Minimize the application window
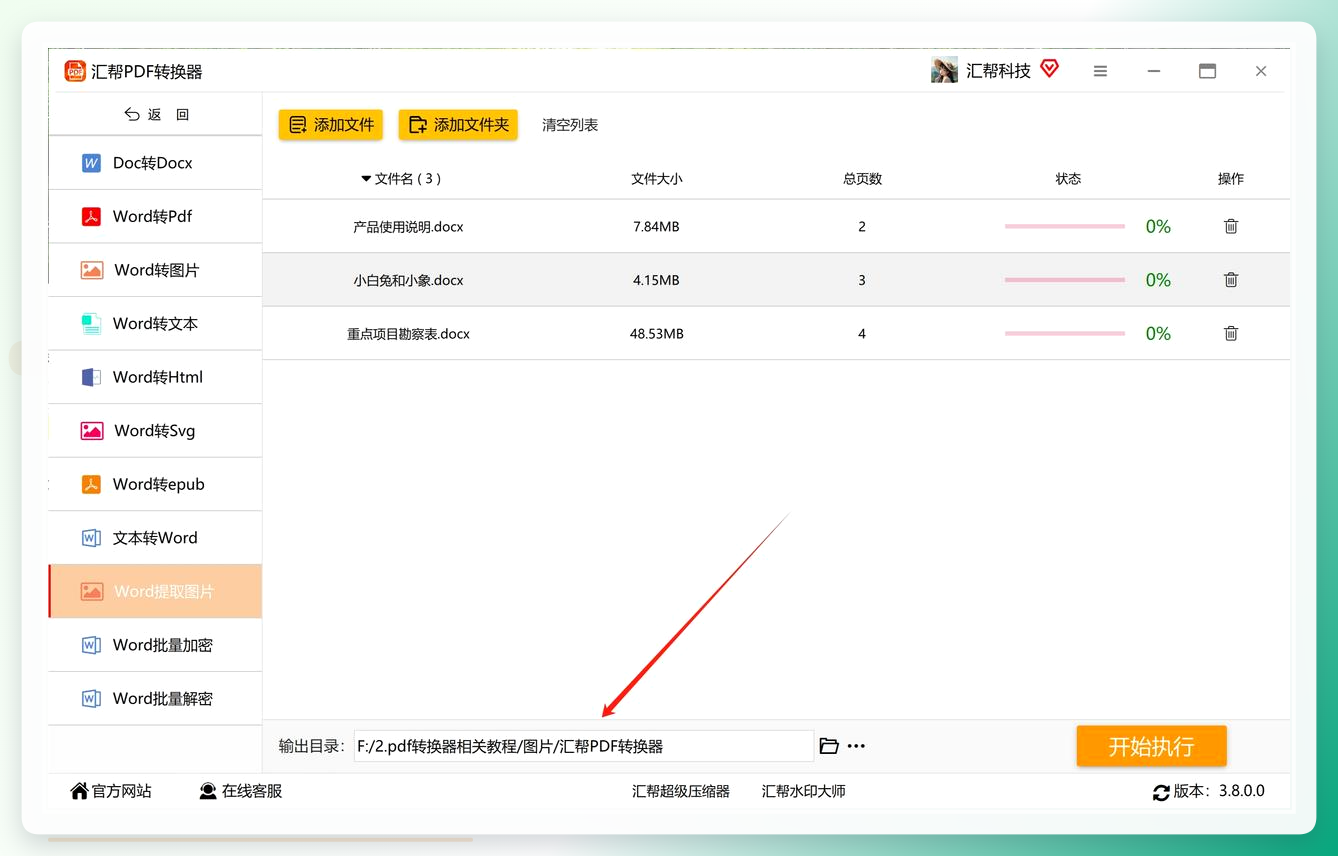The width and height of the screenshot is (1338, 856). point(1154,71)
